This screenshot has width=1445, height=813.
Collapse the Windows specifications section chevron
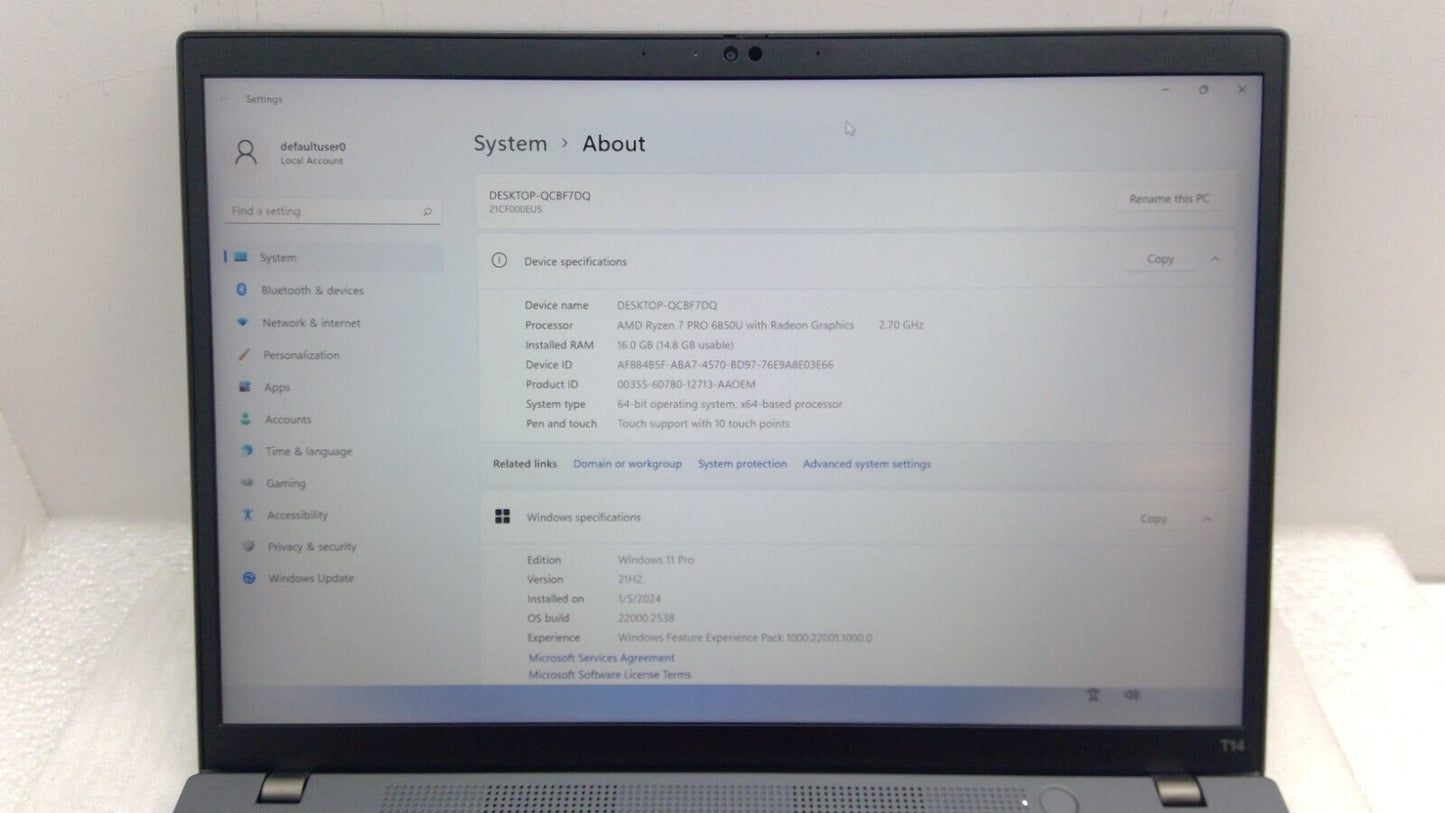[1207, 519]
